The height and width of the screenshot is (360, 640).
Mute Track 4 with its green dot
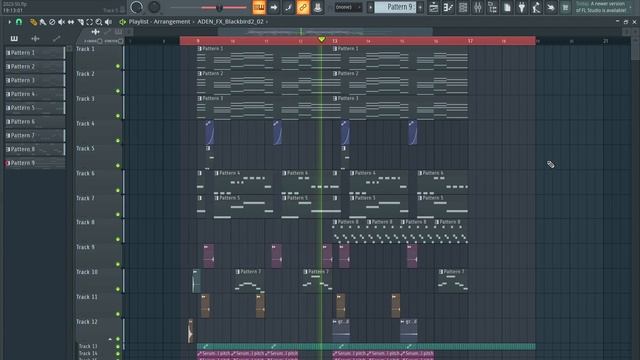point(118,141)
